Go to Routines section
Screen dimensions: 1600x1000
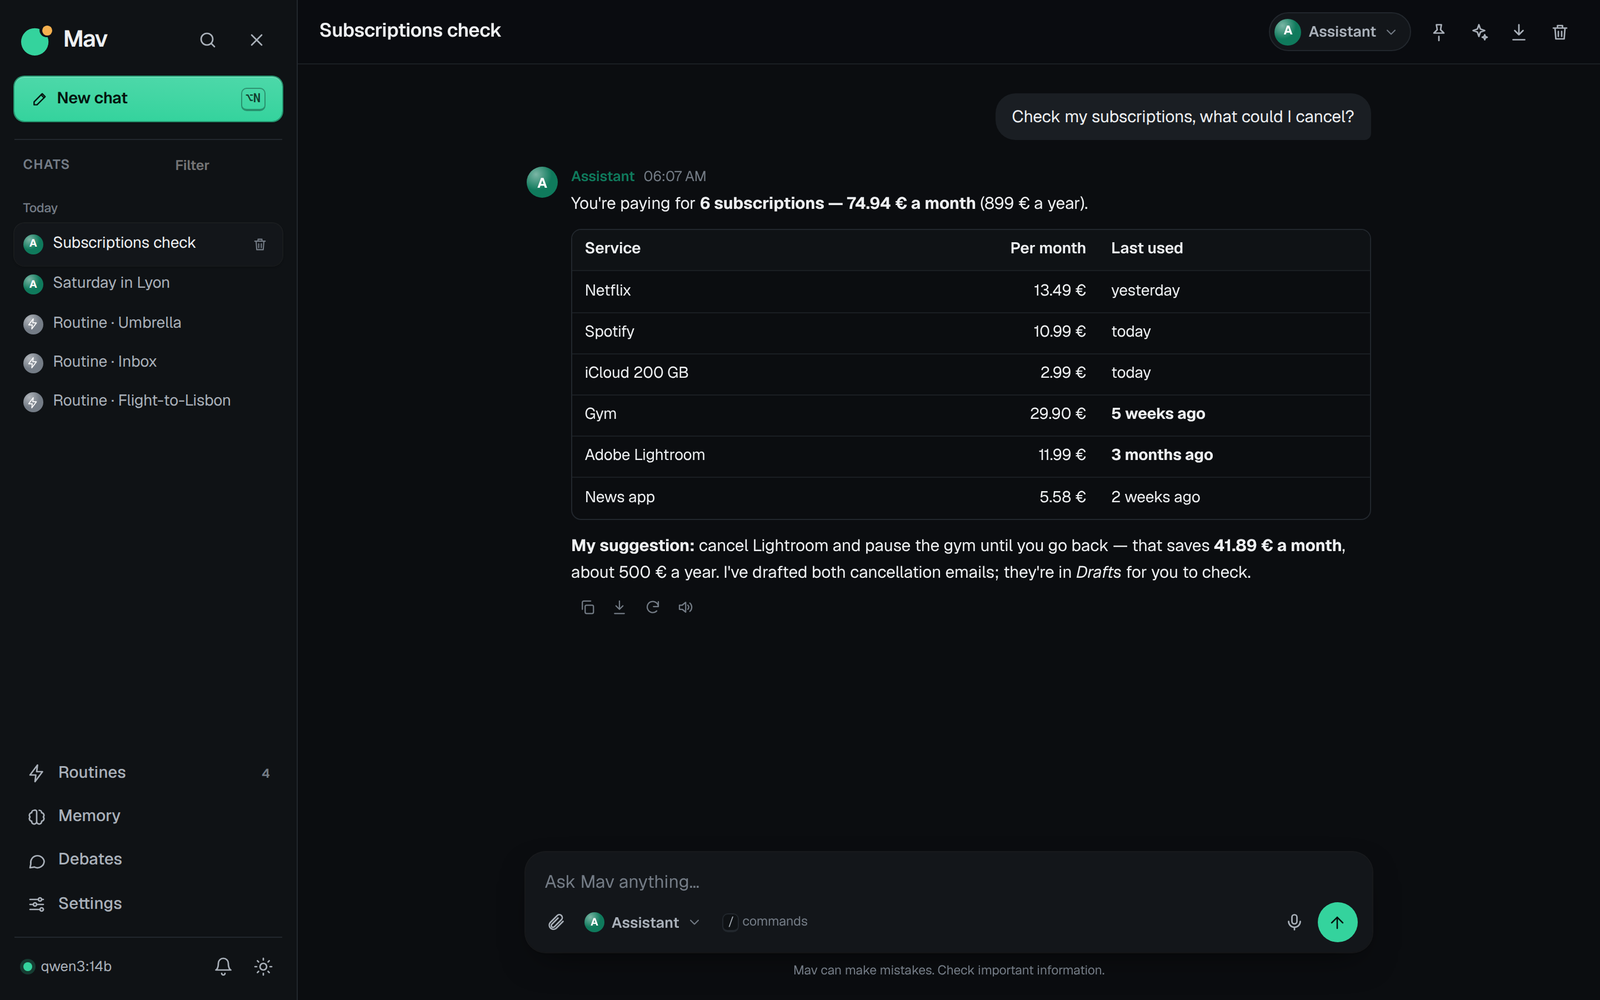pyautogui.click(x=148, y=773)
